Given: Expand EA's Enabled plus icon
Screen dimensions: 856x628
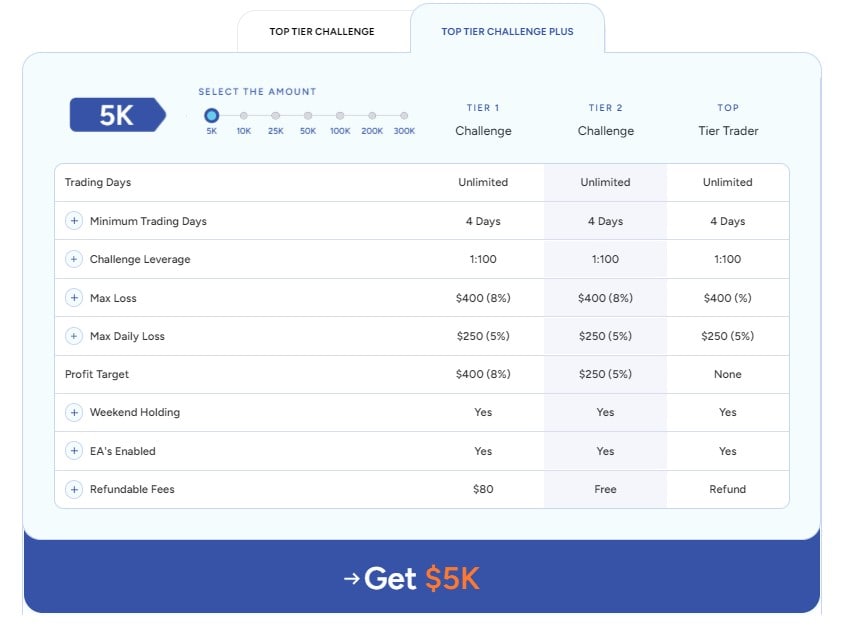Looking at the screenshot, I should pos(74,451).
